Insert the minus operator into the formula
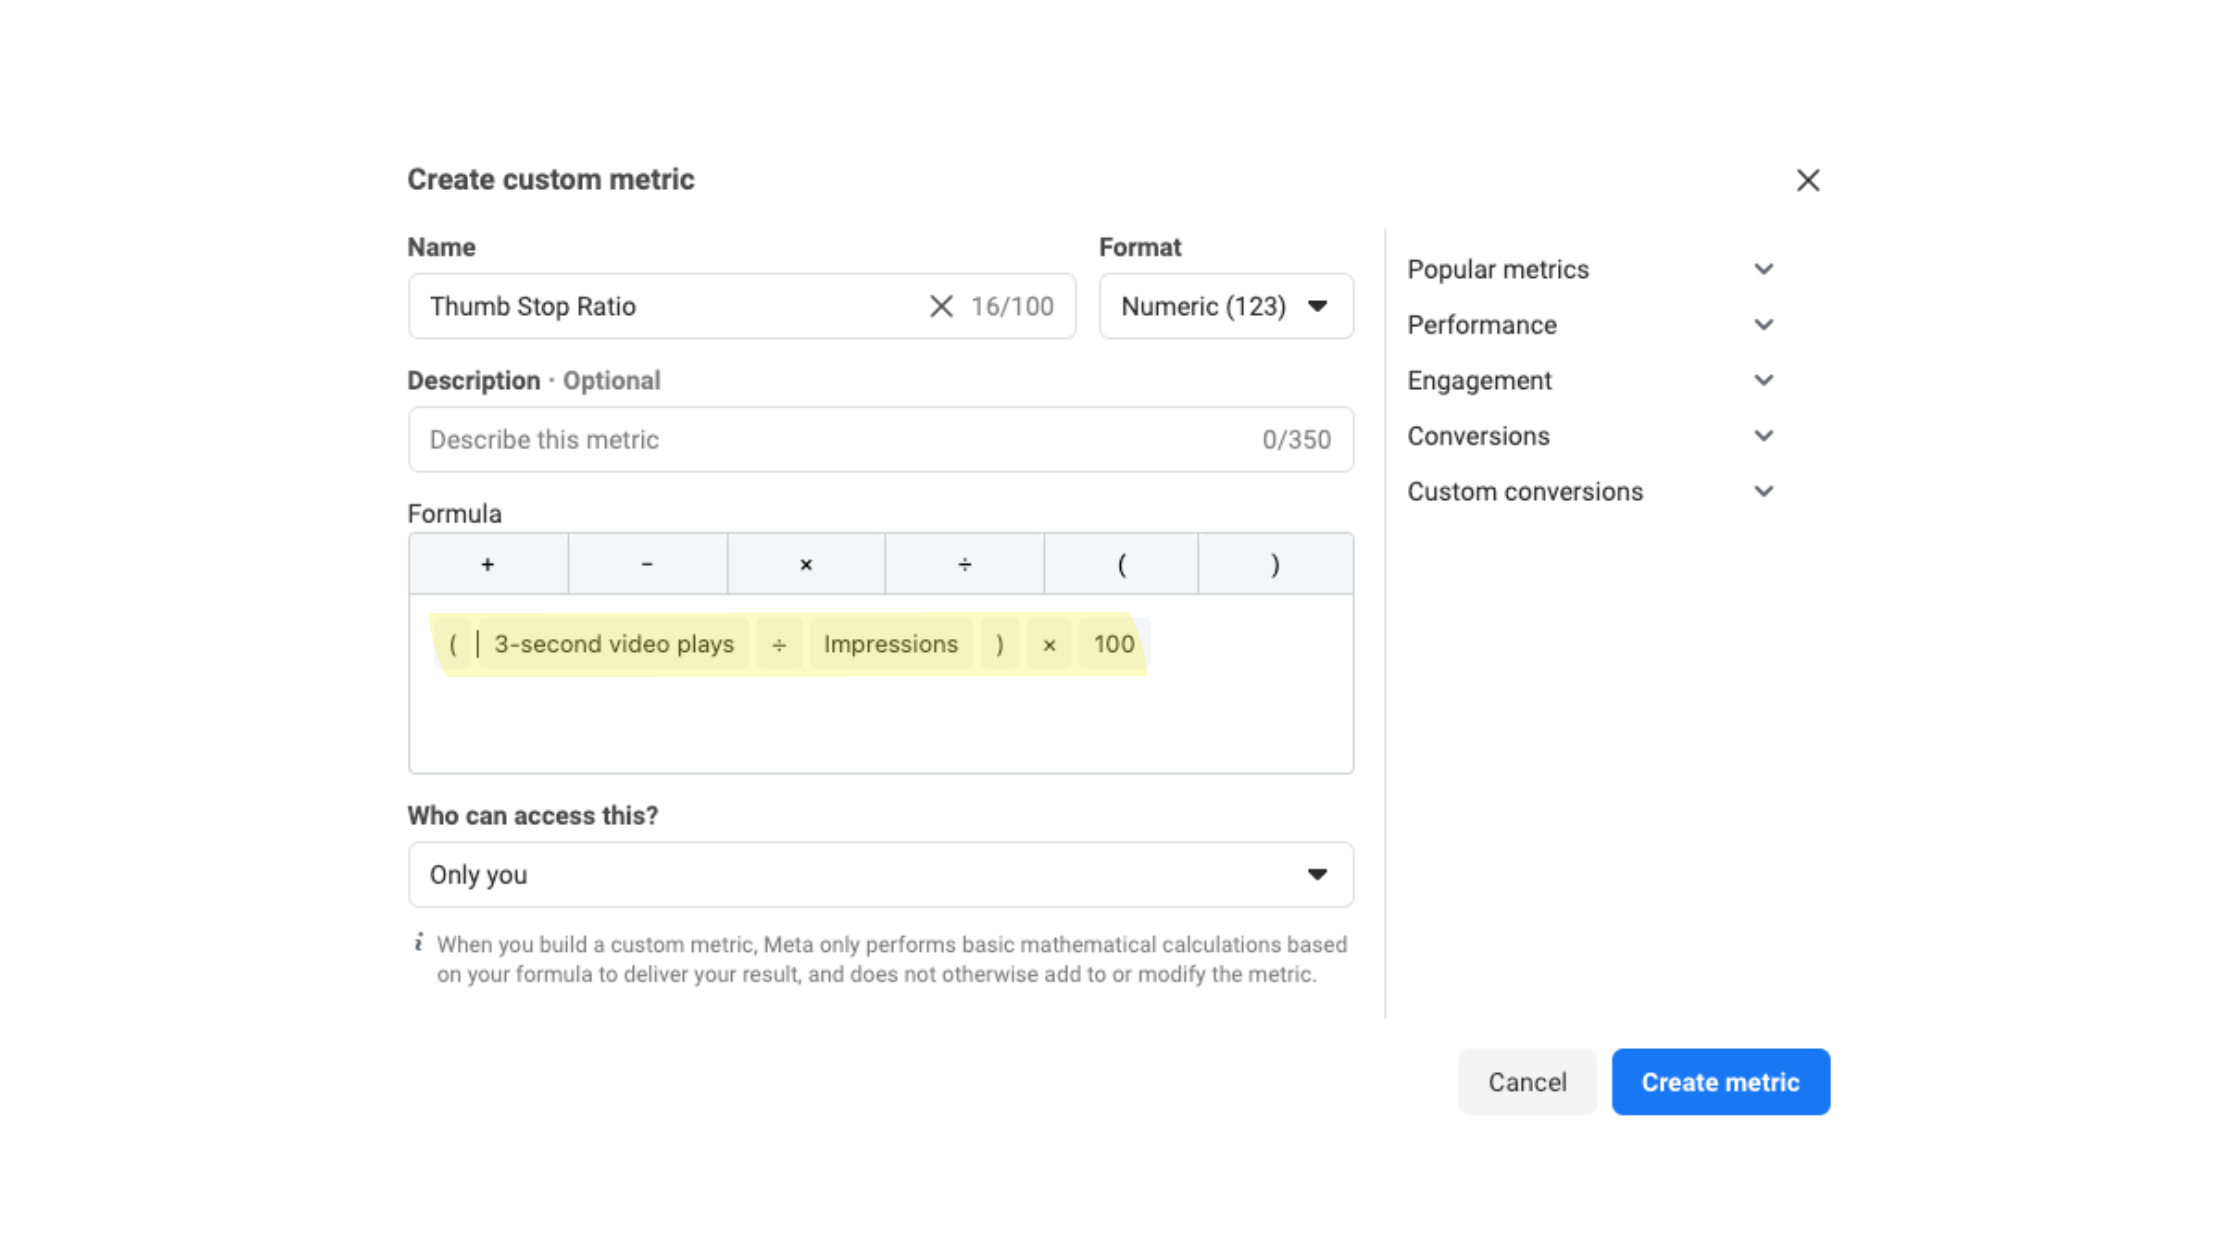 coord(646,563)
